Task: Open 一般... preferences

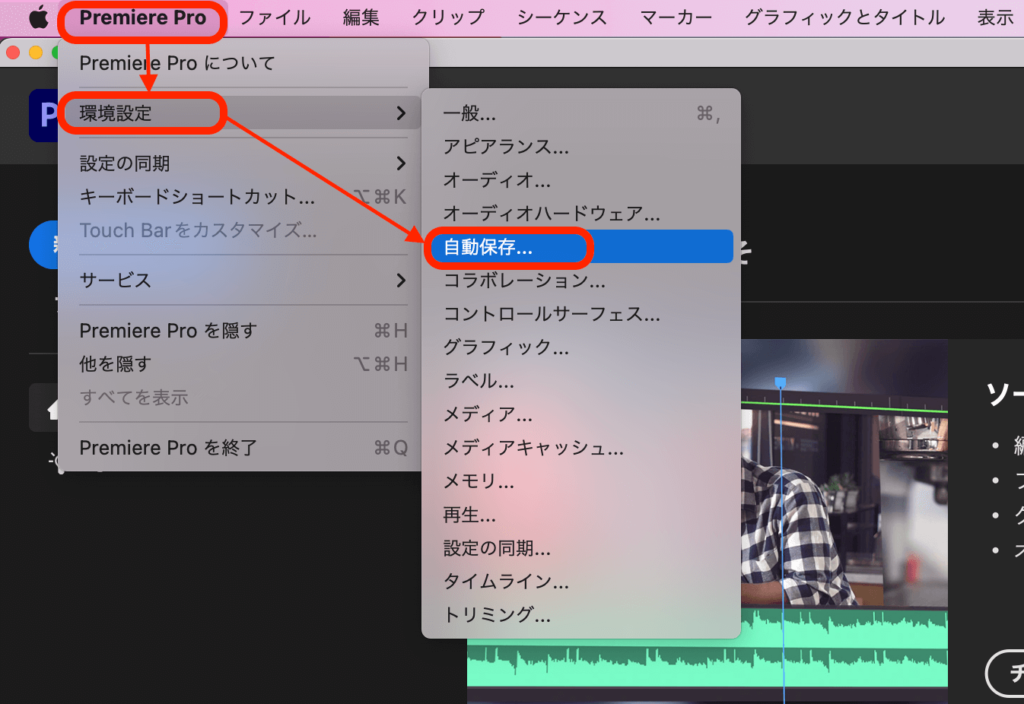Action: 581,114
